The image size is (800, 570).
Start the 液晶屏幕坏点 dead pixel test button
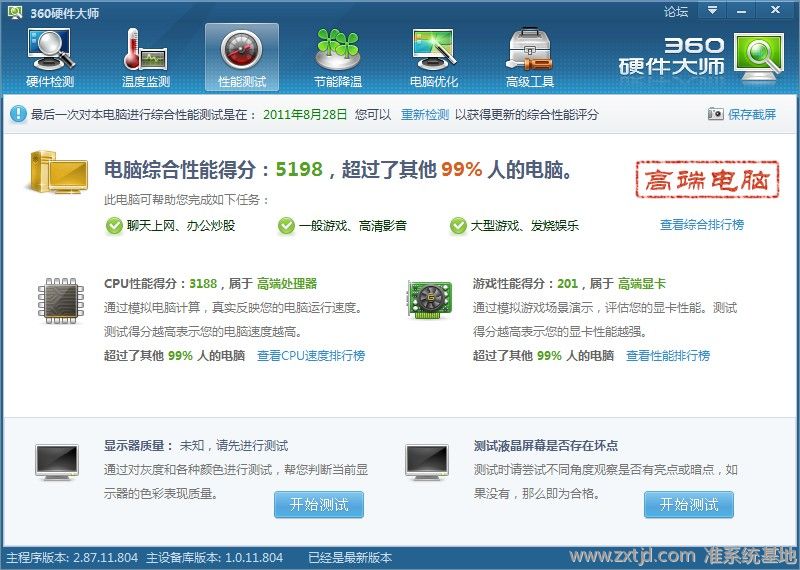[x=689, y=505]
